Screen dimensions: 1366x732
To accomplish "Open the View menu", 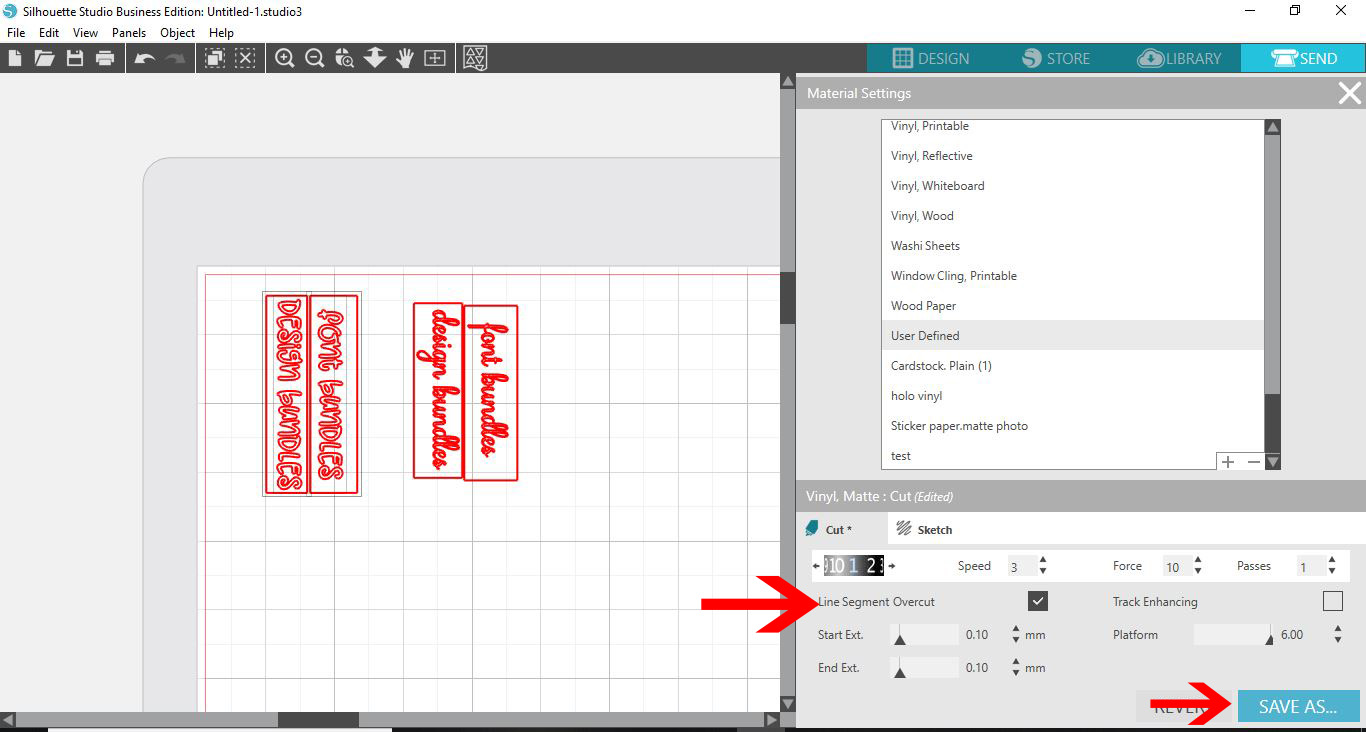I will coord(86,33).
